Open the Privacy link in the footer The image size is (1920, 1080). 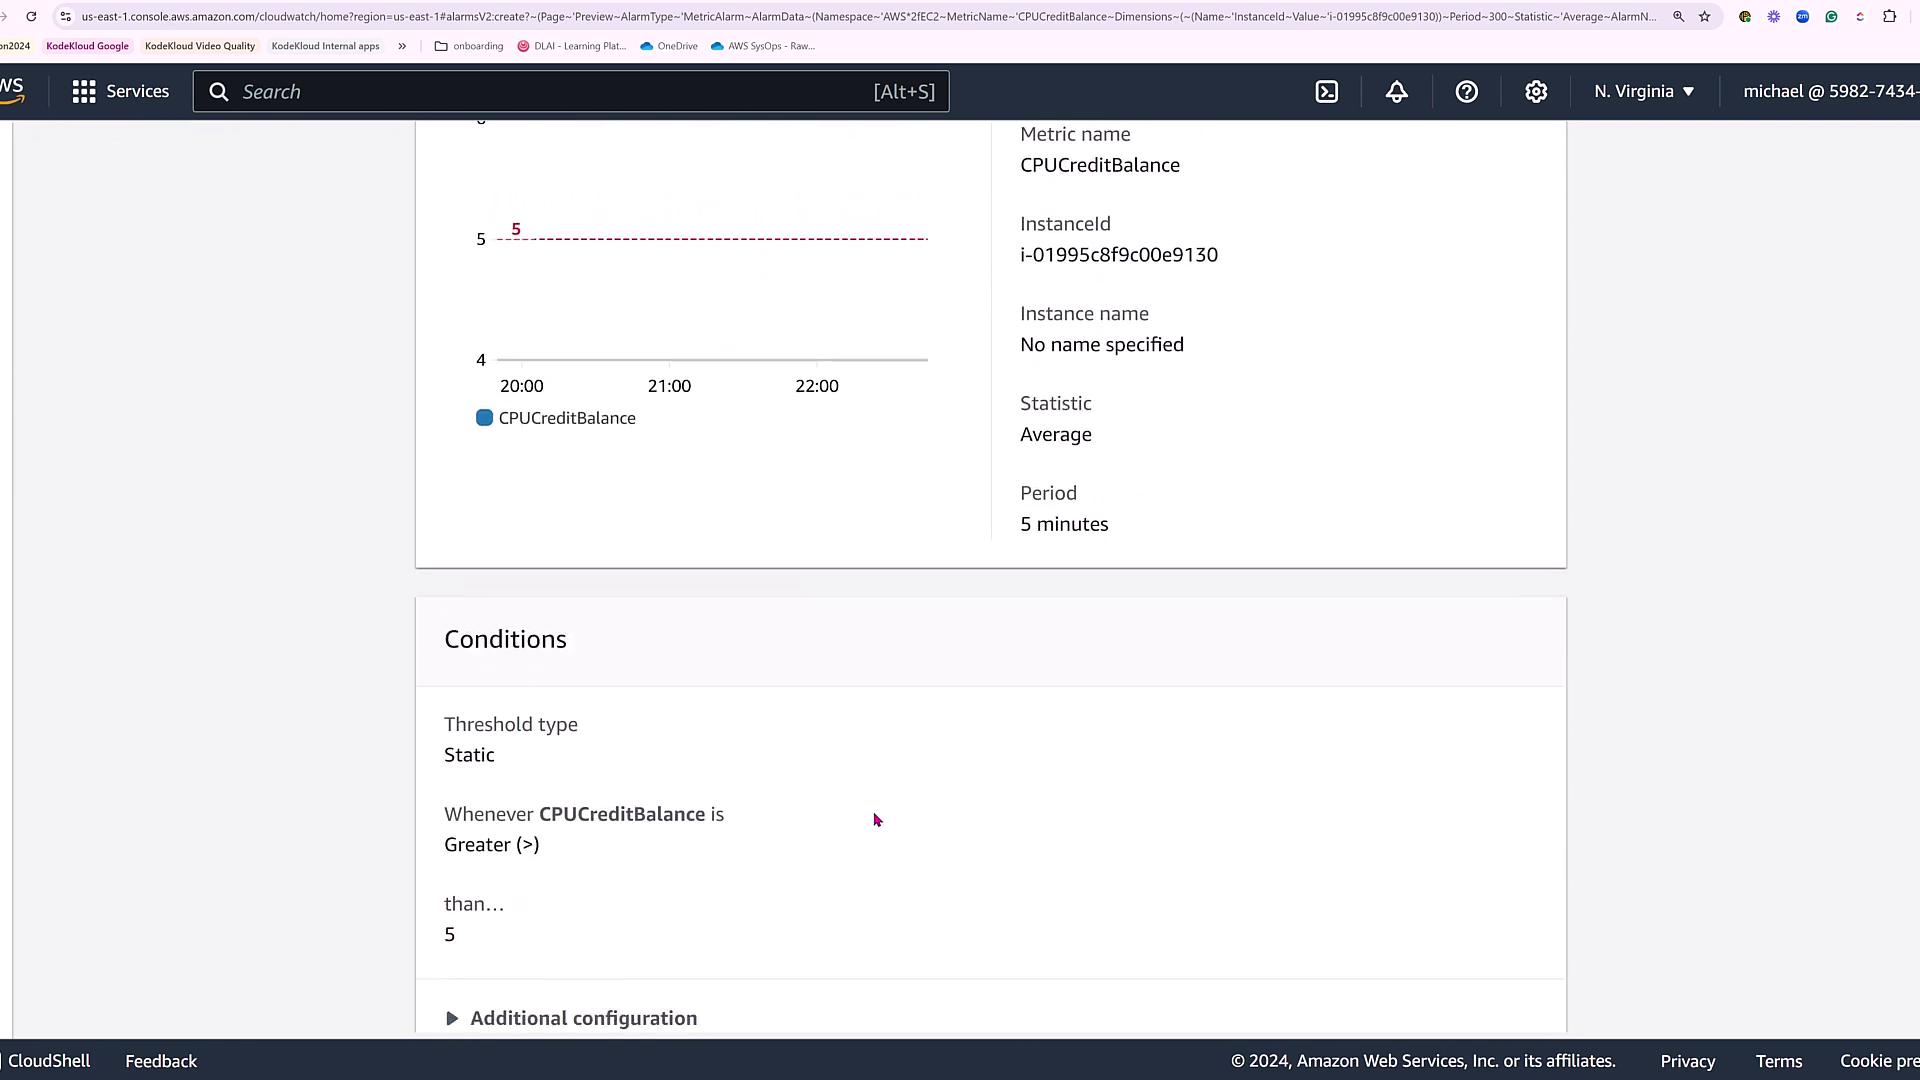point(1687,1061)
